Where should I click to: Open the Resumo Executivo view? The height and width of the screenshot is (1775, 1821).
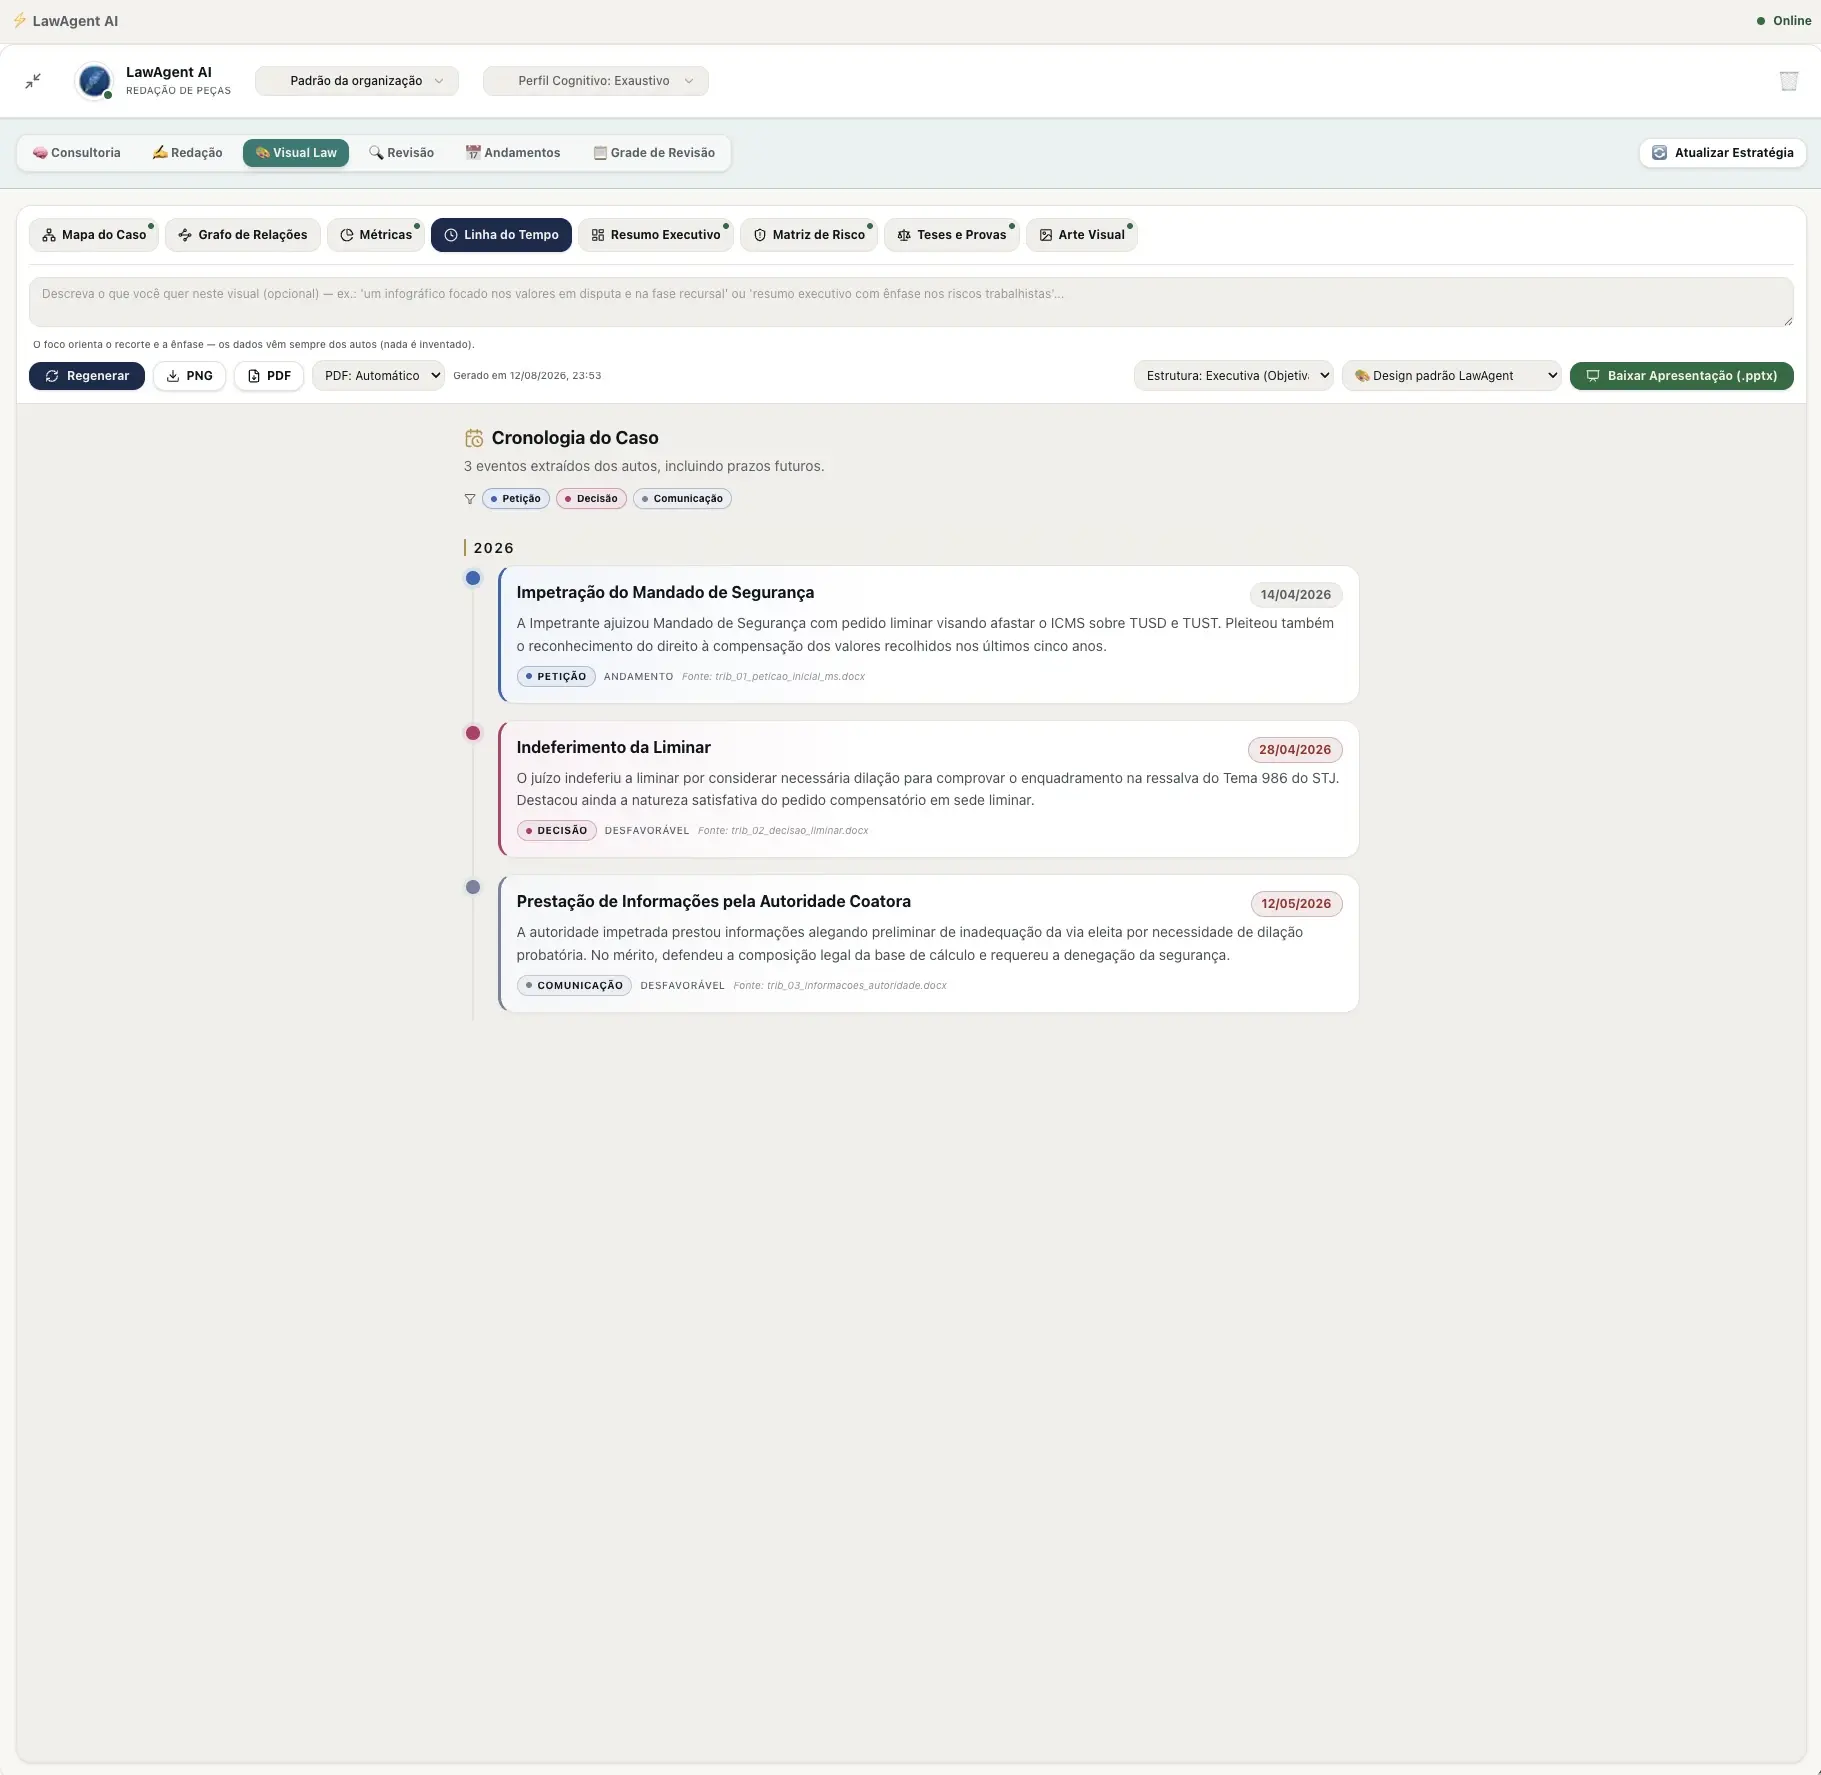point(656,235)
